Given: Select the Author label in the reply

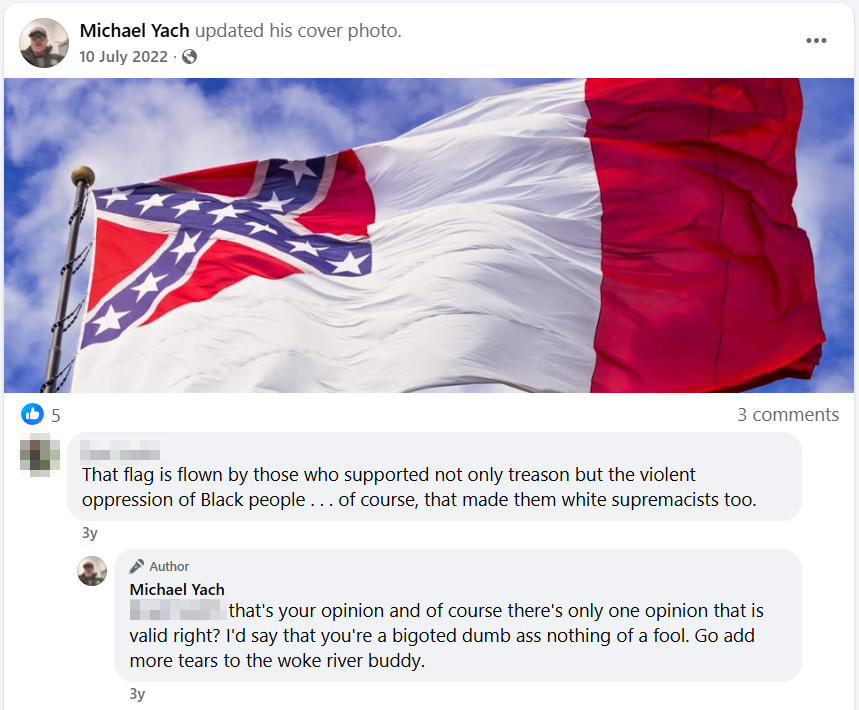Looking at the screenshot, I should coord(169,566).
